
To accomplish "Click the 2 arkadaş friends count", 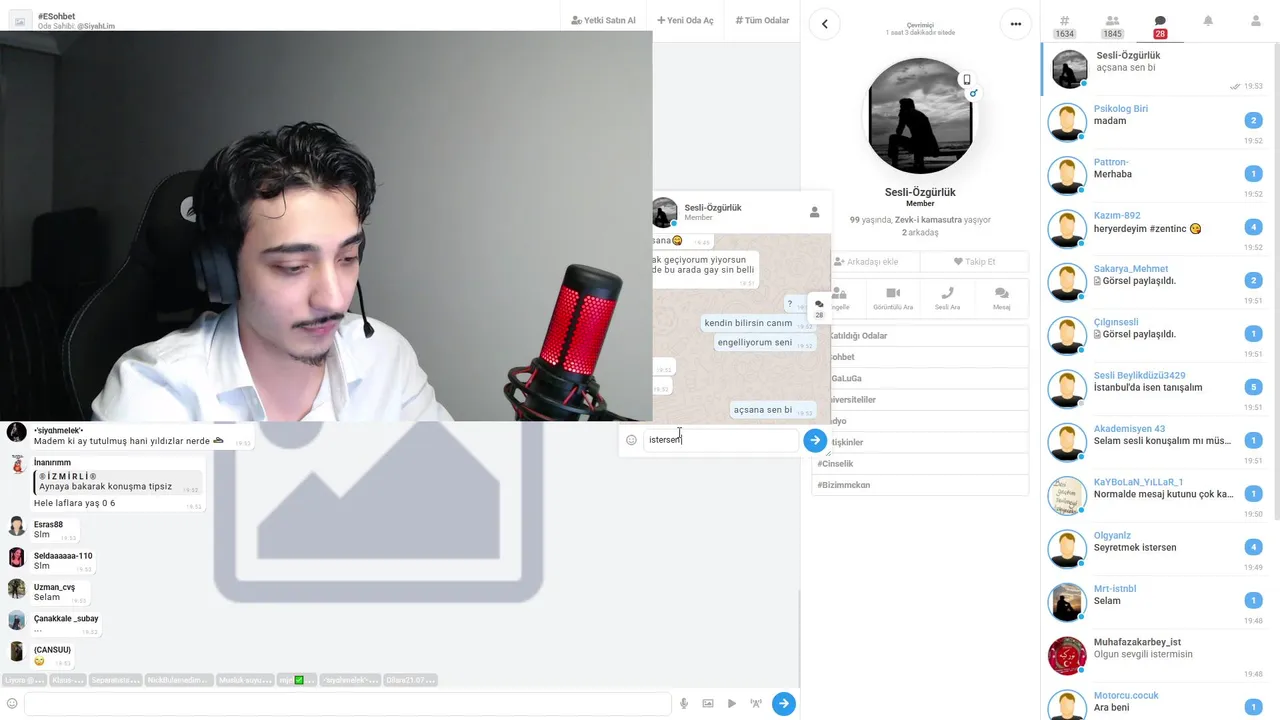I will tap(920, 232).
